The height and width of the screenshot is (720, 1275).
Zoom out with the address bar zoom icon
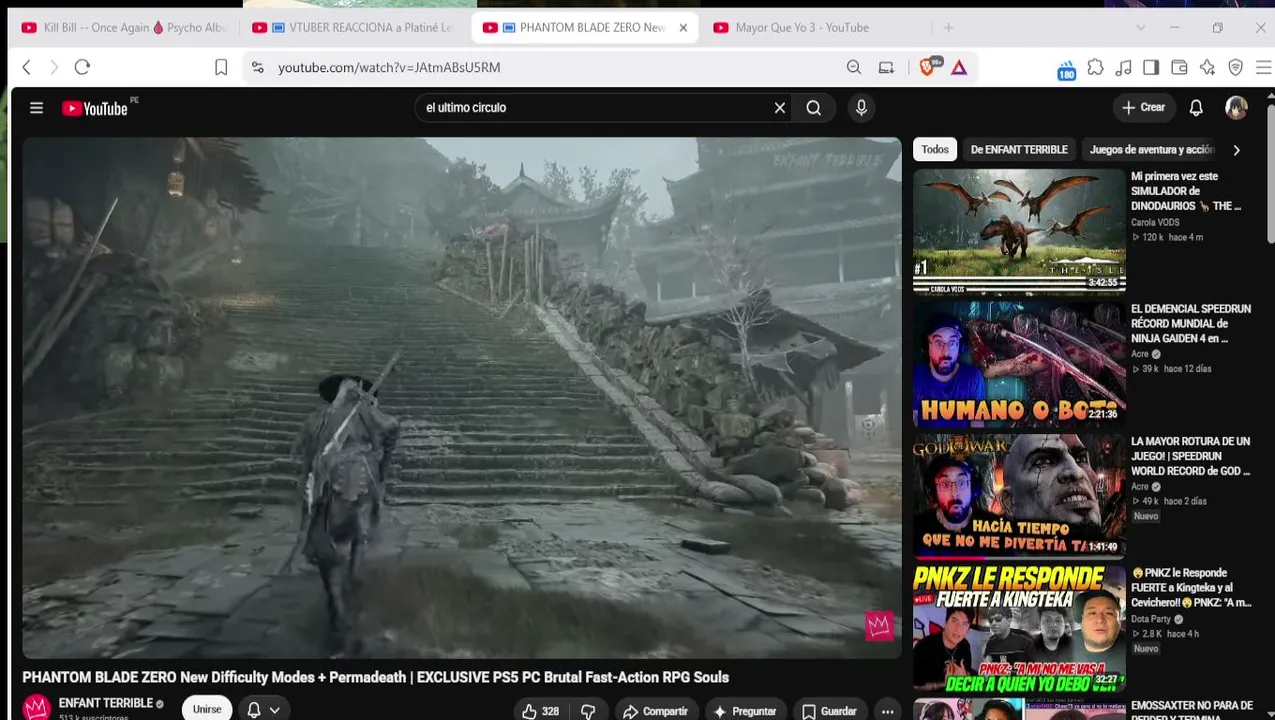coord(854,67)
